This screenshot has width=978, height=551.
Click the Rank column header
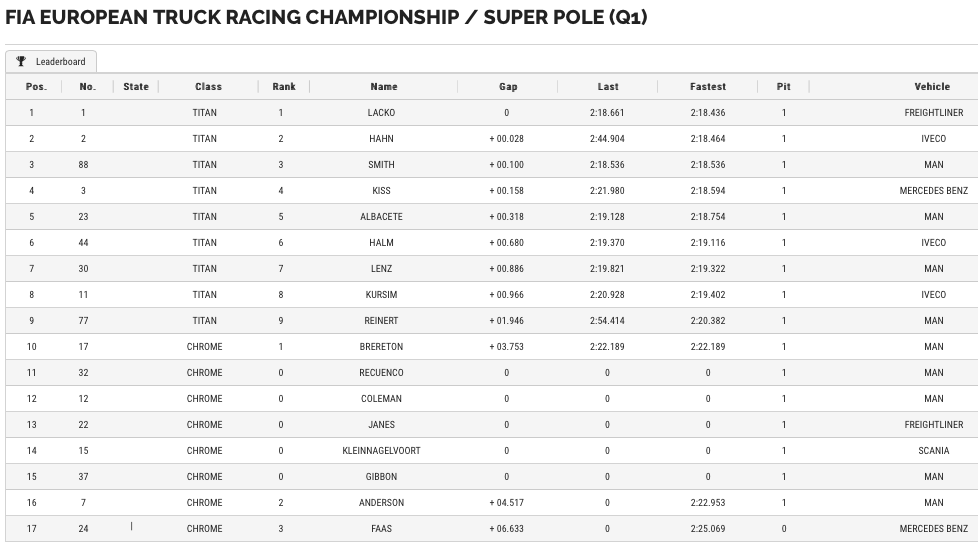(x=284, y=87)
